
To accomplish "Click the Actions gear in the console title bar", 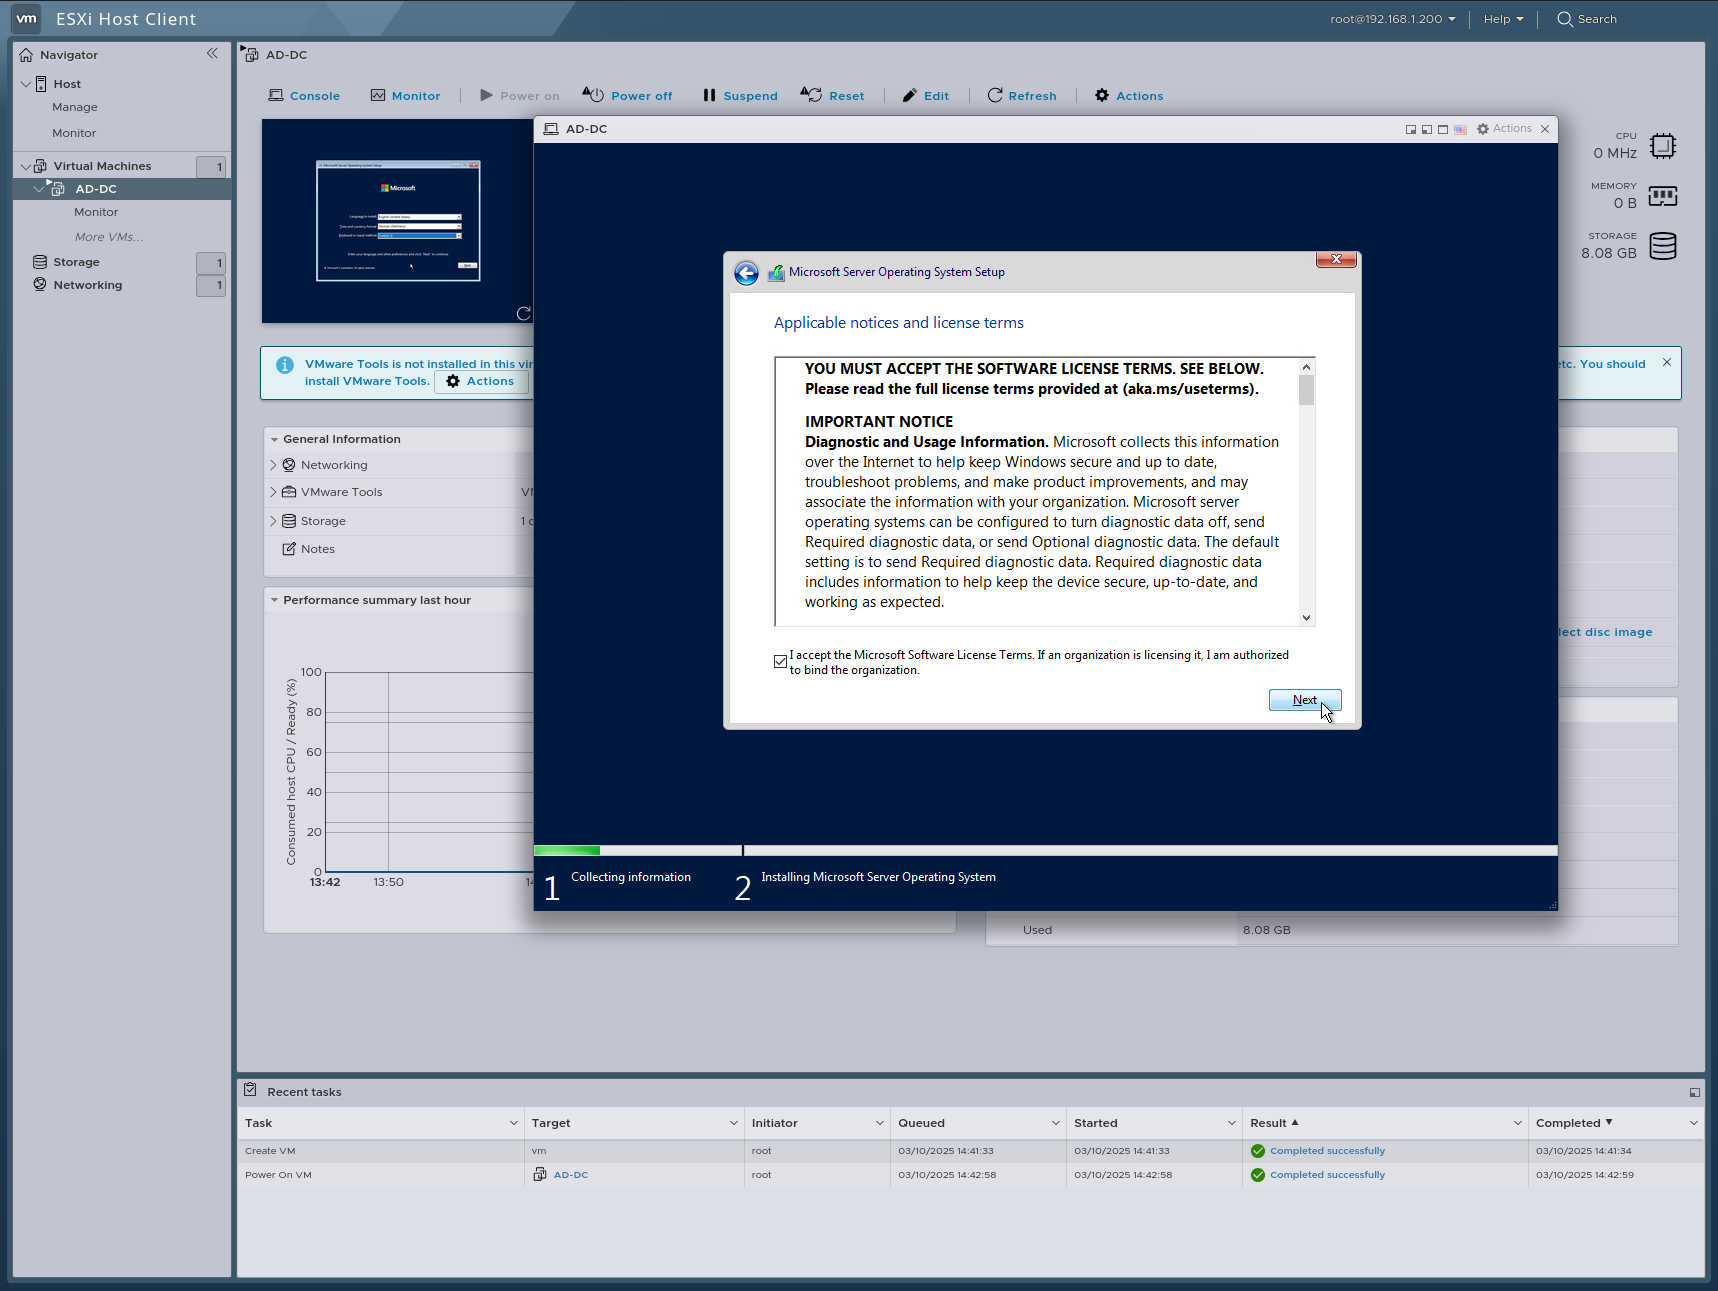I will coord(1483,128).
